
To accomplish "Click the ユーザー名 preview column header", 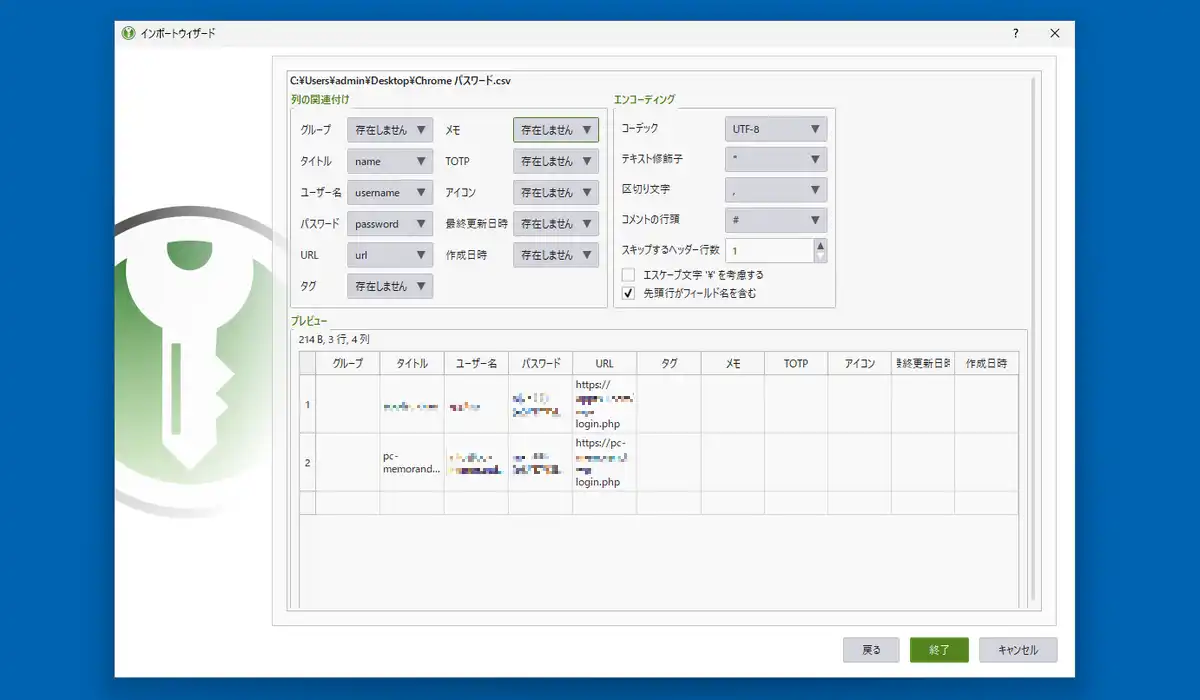I will [x=476, y=364].
